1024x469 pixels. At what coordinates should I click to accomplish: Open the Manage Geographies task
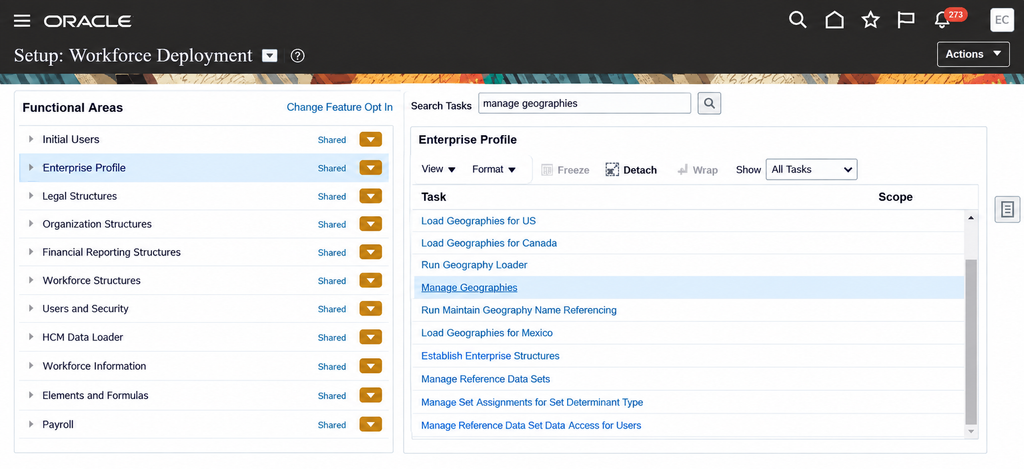click(469, 287)
